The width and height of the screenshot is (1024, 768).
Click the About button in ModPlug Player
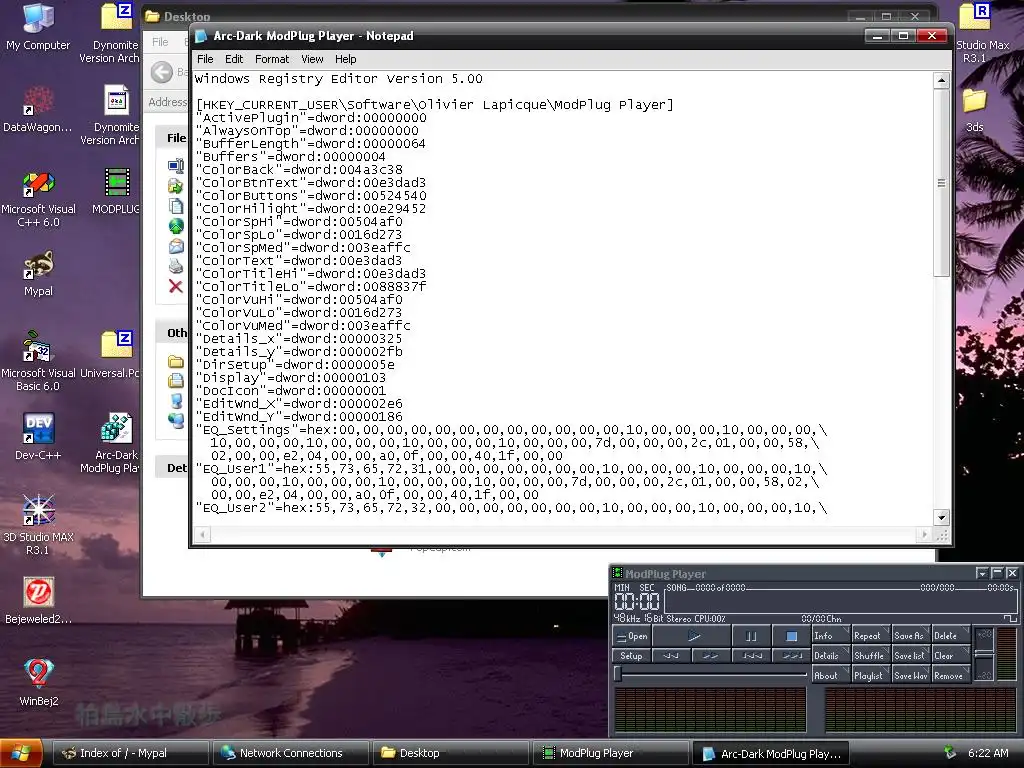tap(831, 675)
